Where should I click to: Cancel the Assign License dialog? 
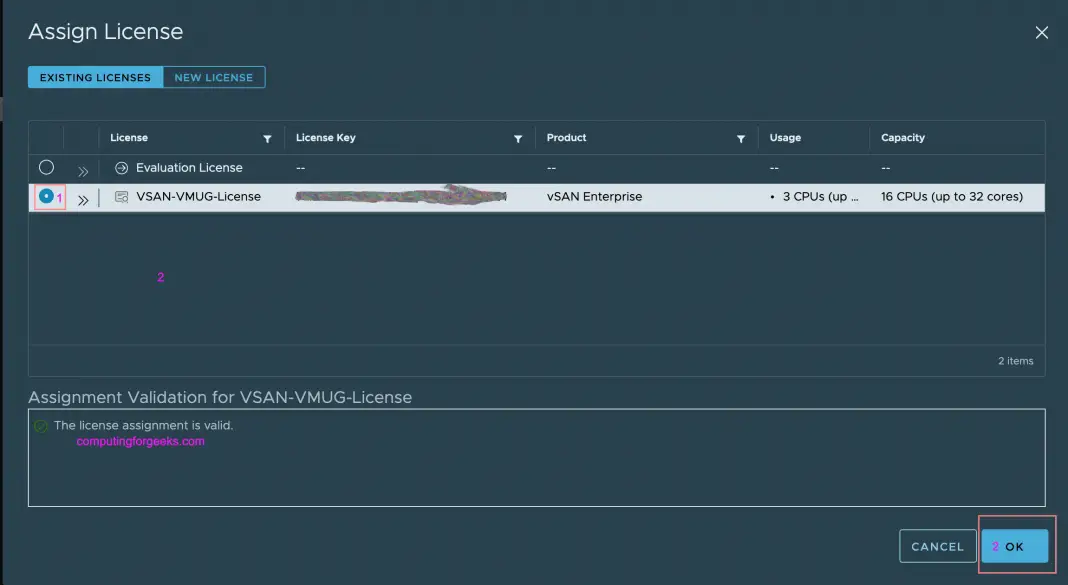click(x=937, y=546)
